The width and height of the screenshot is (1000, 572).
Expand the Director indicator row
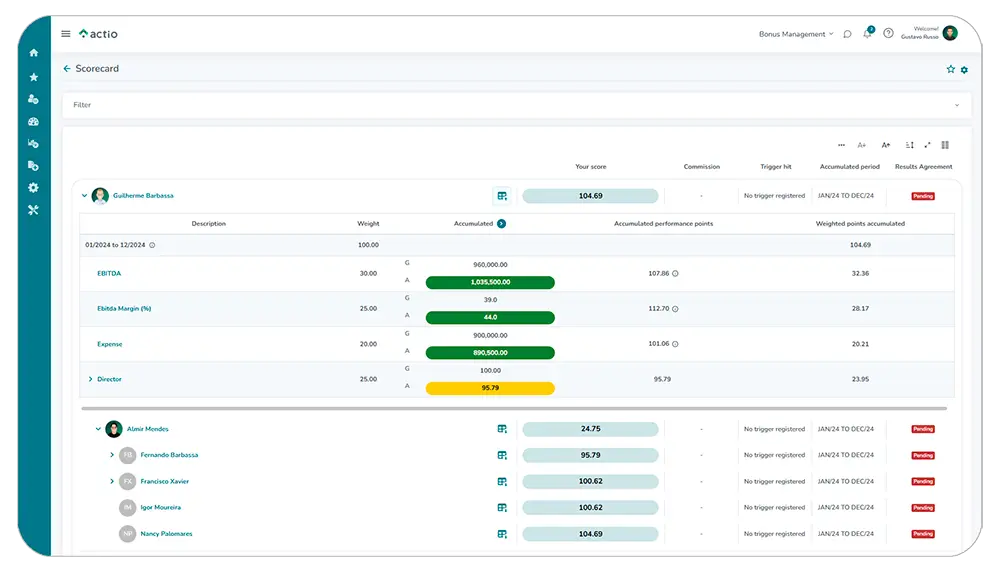pyautogui.click(x=90, y=380)
